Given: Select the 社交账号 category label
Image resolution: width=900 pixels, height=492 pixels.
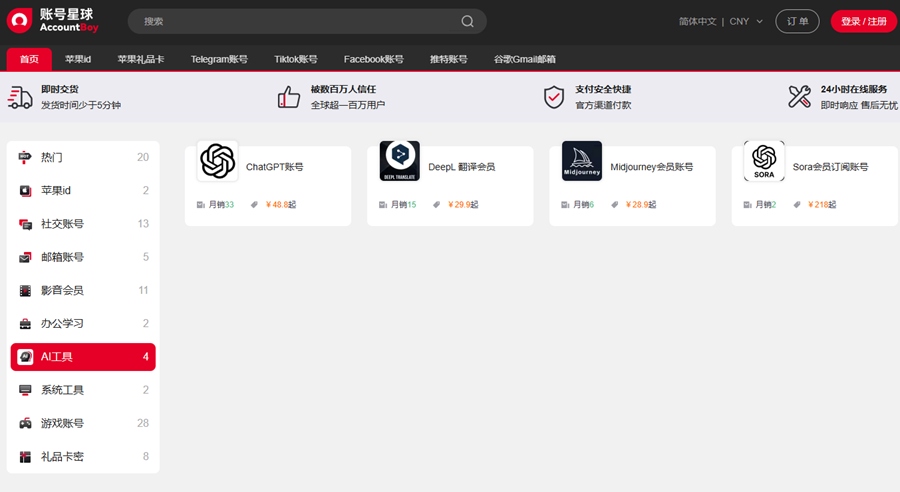Looking at the screenshot, I should pos(62,224).
